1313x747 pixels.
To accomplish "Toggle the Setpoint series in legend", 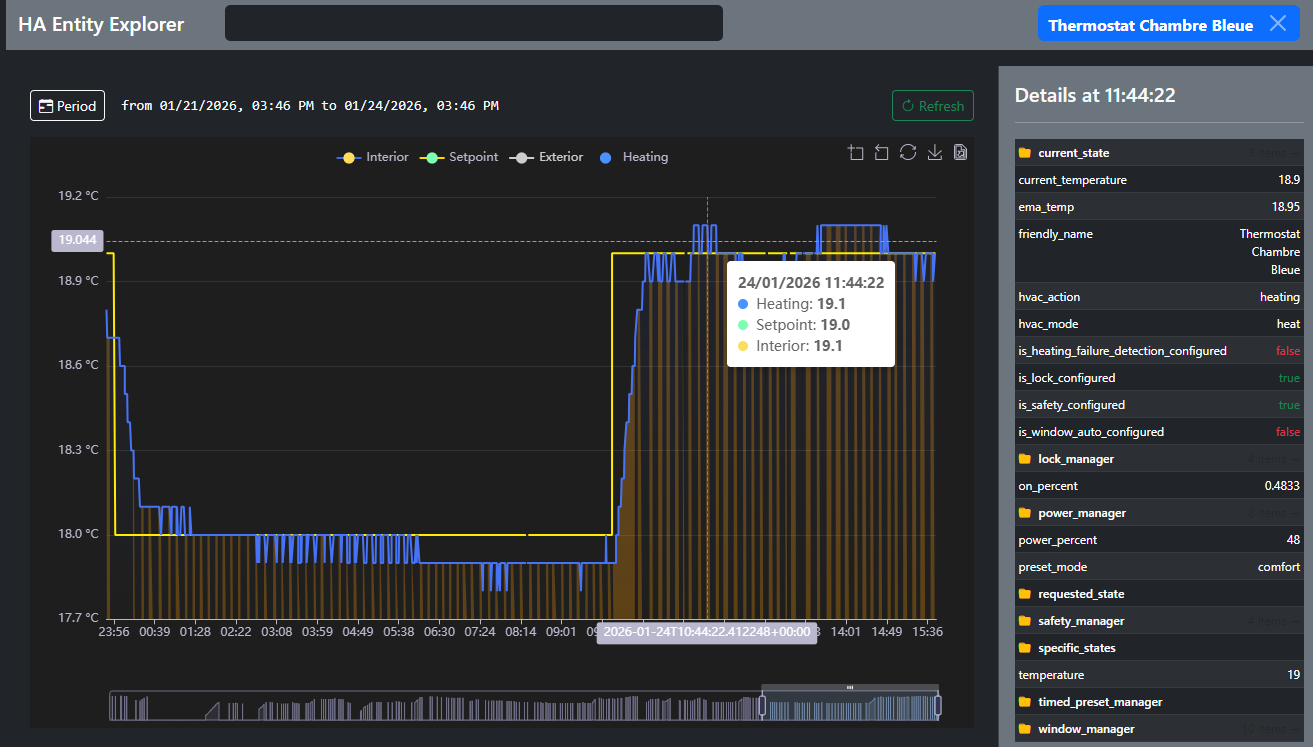I will pyautogui.click(x=460, y=157).
